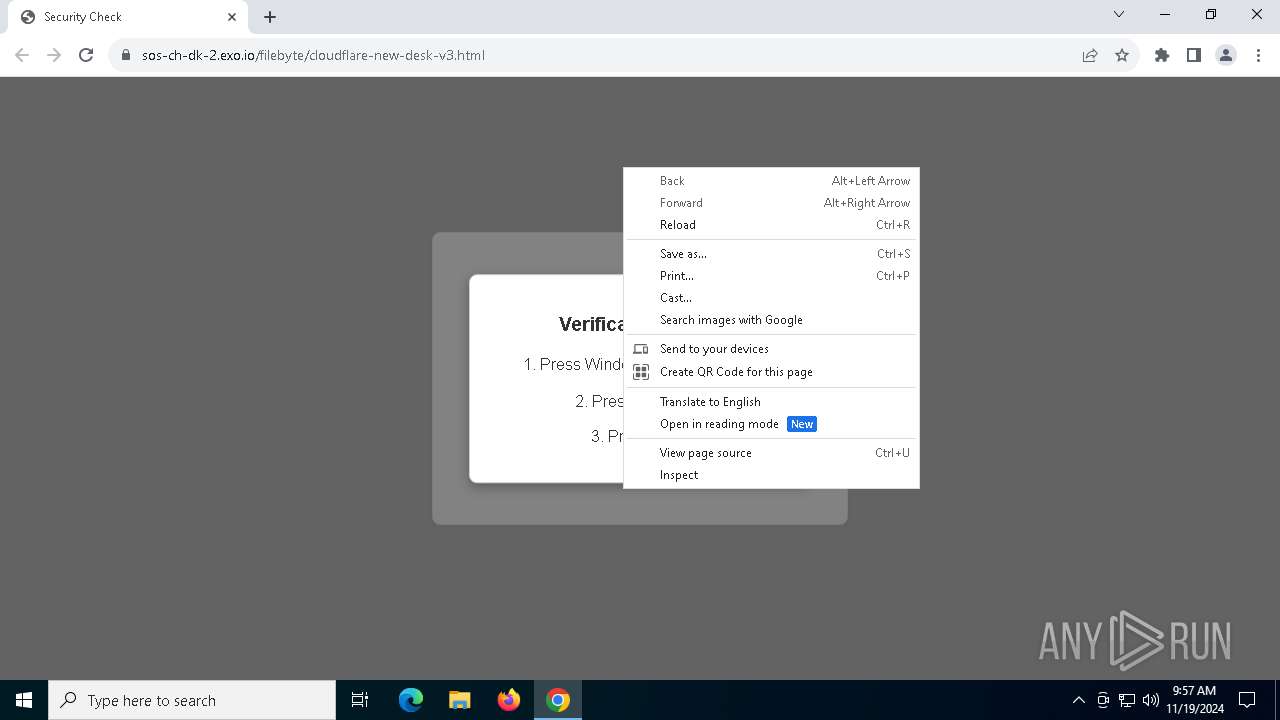The width and height of the screenshot is (1280, 720).
Task: Open the network tray icon
Action: pyautogui.click(x=1127, y=700)
